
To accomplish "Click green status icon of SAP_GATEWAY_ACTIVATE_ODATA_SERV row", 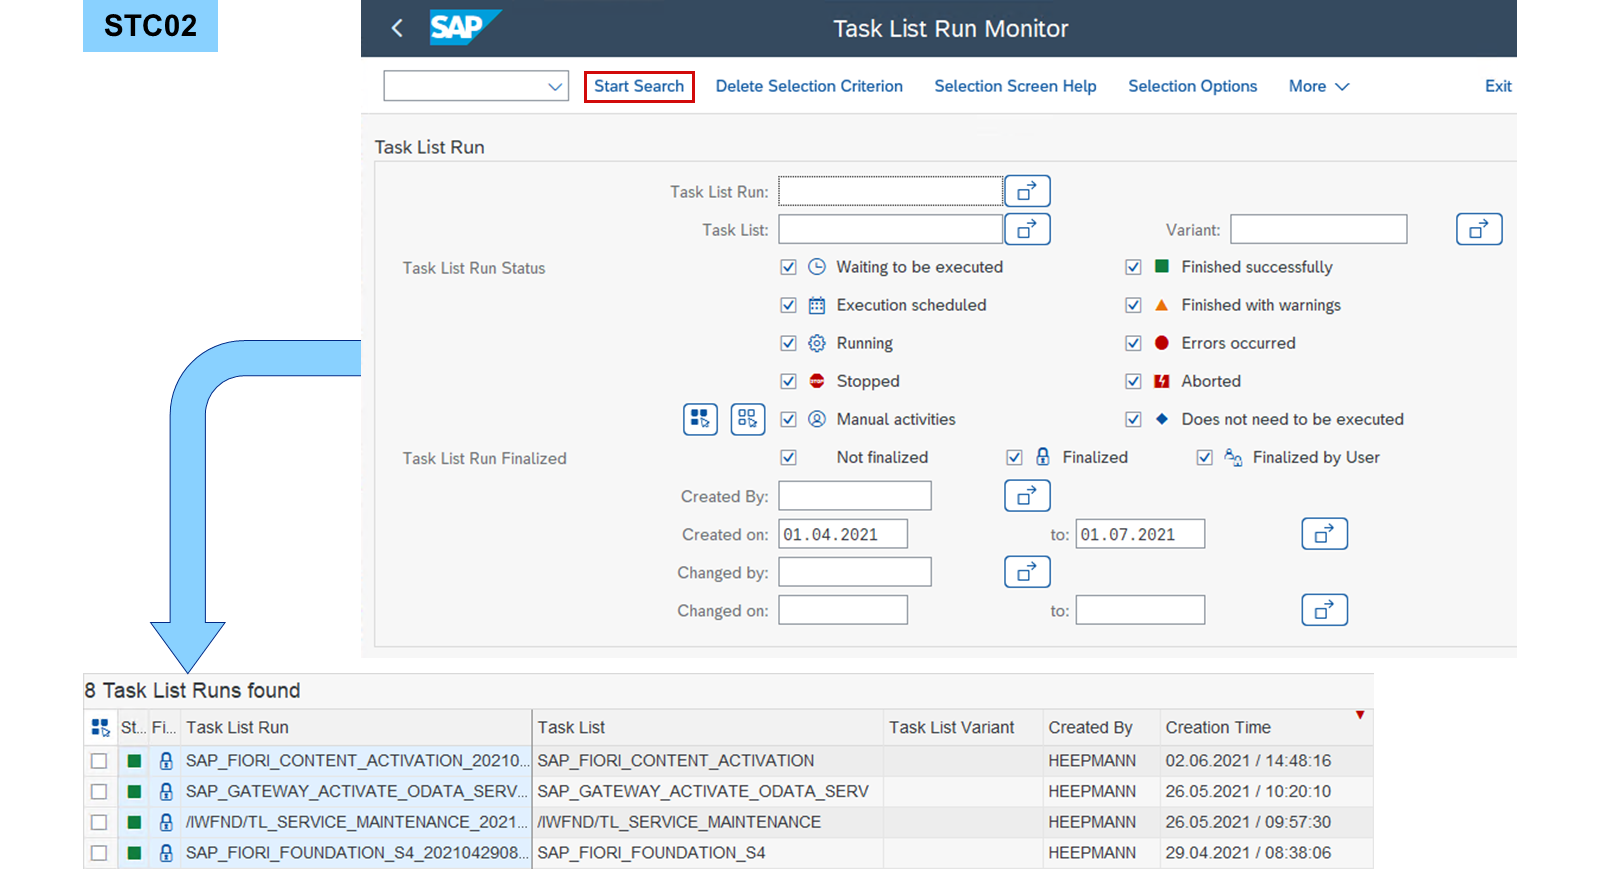I will coord(134,792).
